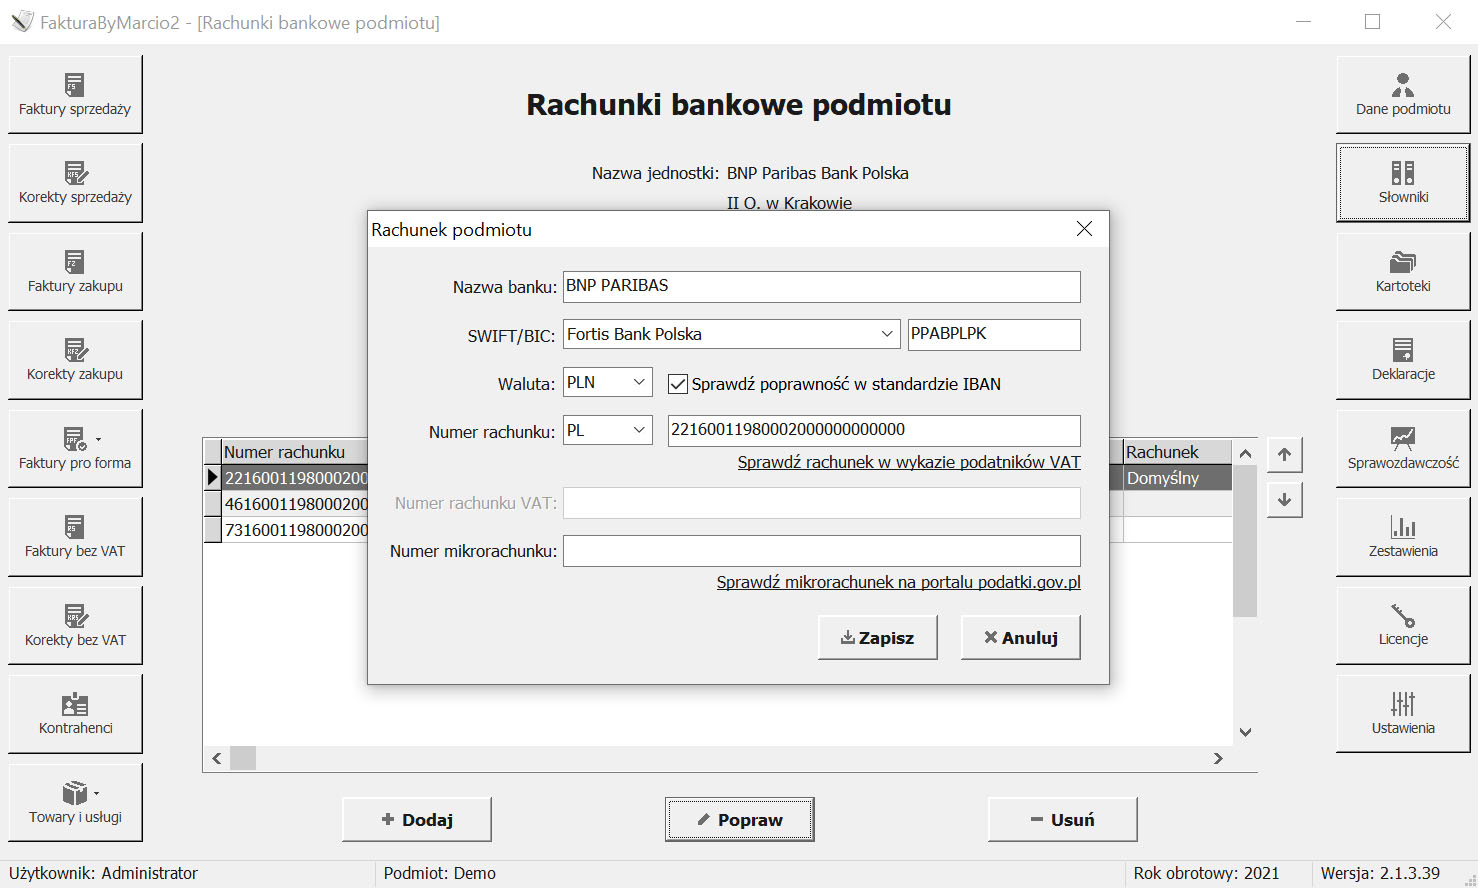Viewport: 1478px width, 888px height.
Task: Open Korekty zakupu module
Action: point(75,359)
